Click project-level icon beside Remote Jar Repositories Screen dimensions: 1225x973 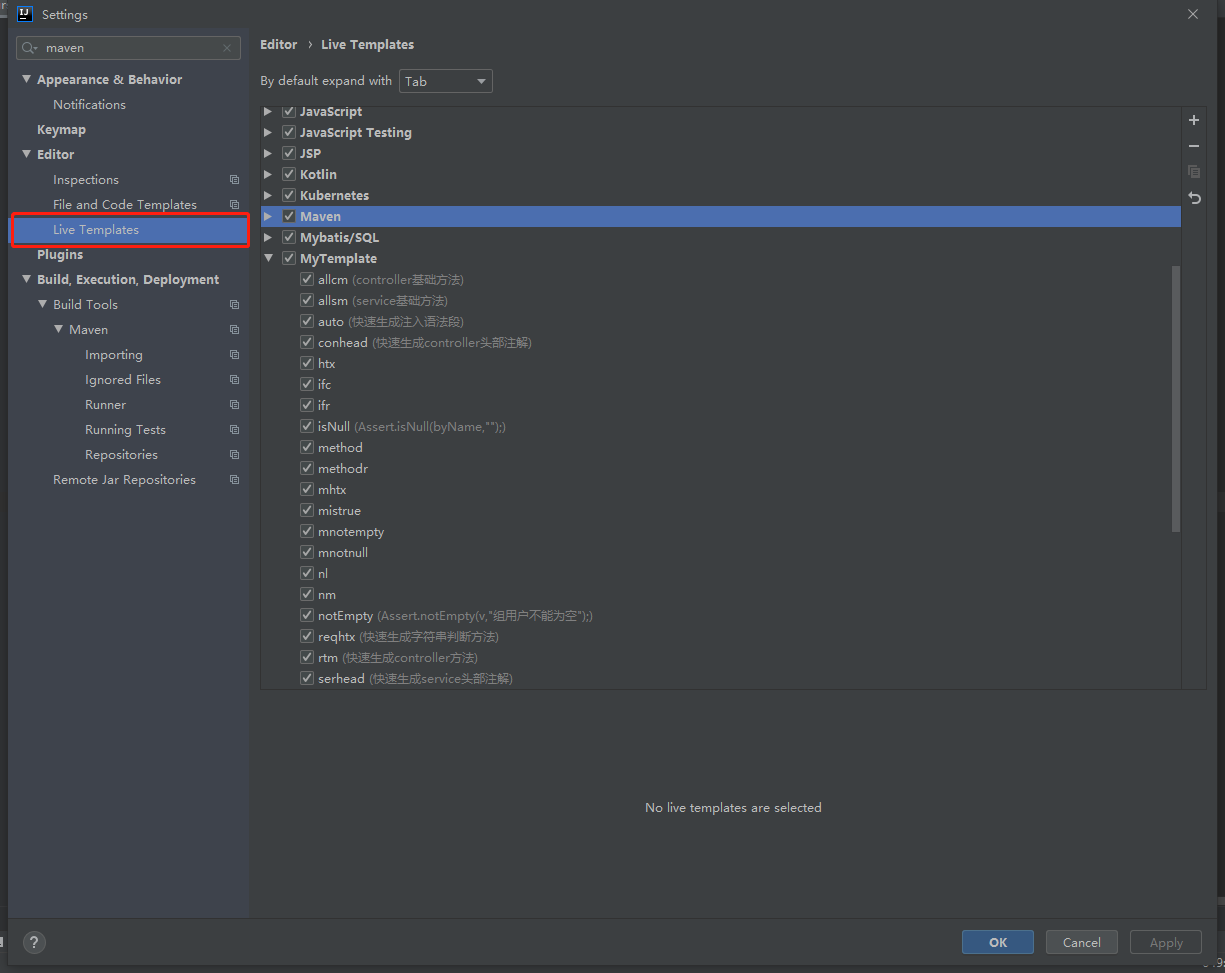click(x=234, y=480)
